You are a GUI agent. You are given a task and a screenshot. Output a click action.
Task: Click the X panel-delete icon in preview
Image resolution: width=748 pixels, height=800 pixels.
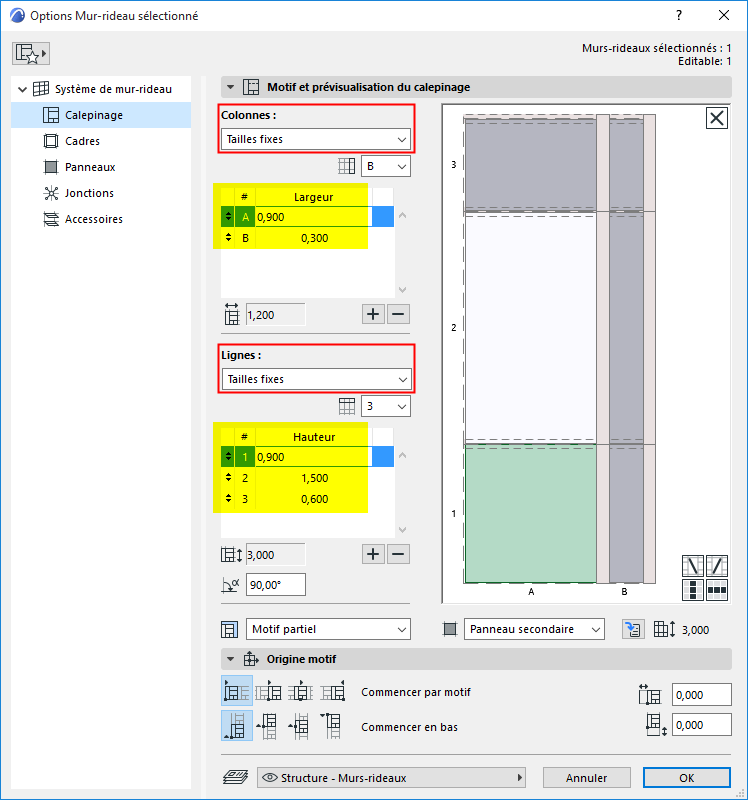click(717, 118)
